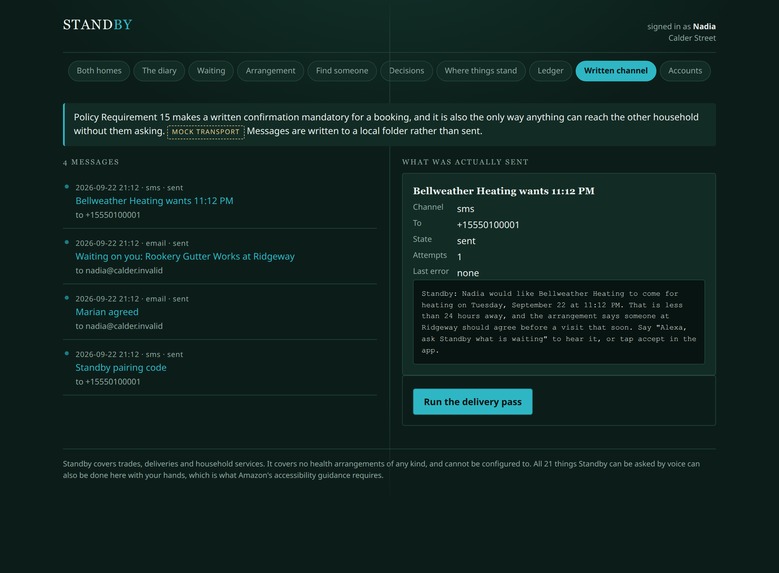Open the Decisions tab
779x573 pixels.
click(406, 71)
